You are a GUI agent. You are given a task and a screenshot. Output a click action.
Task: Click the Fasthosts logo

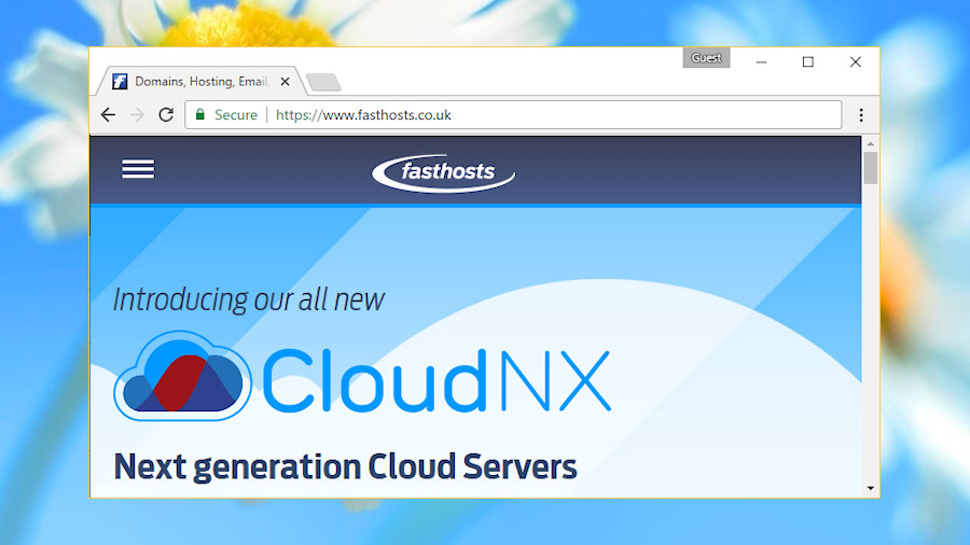point(443,173)
